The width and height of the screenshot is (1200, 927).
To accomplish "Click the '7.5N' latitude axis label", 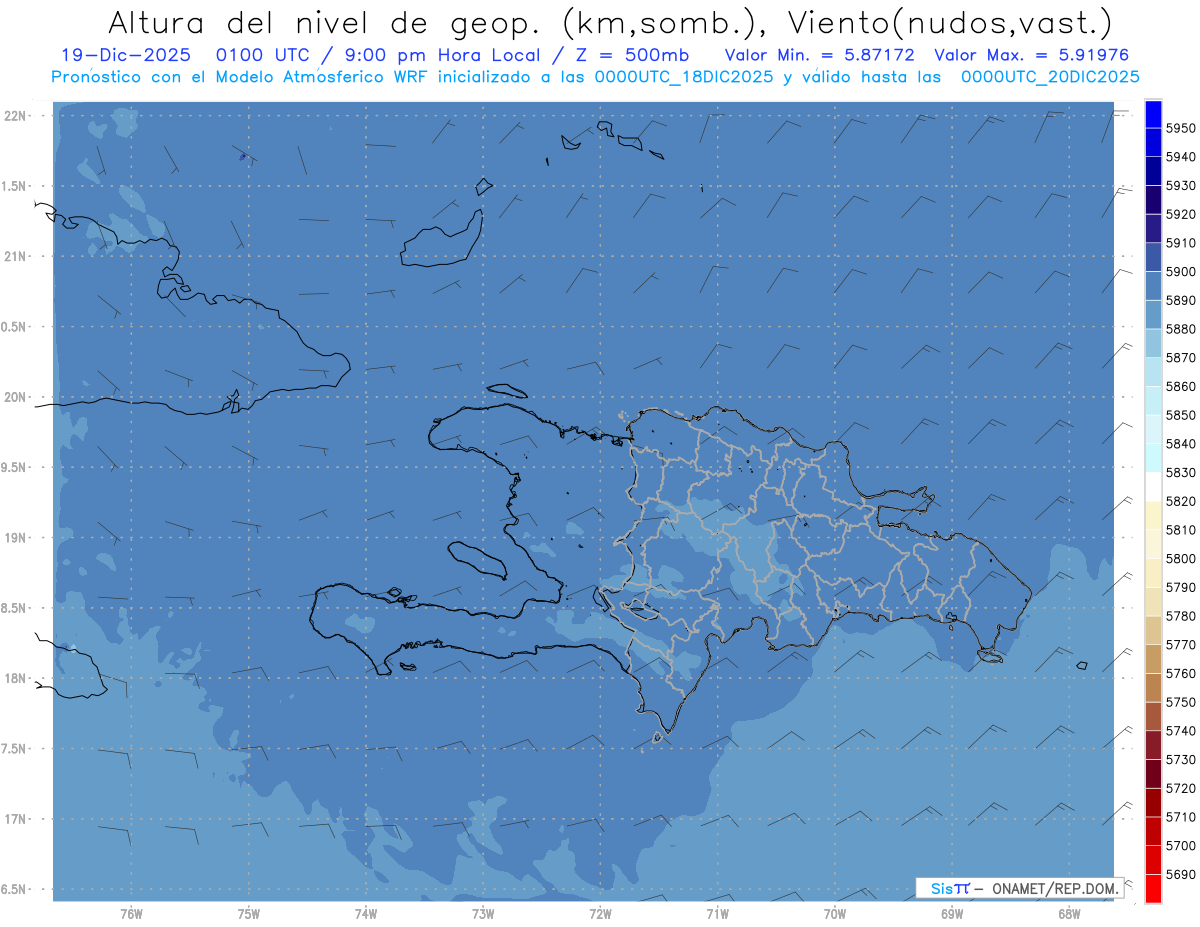I will (14, 749).
